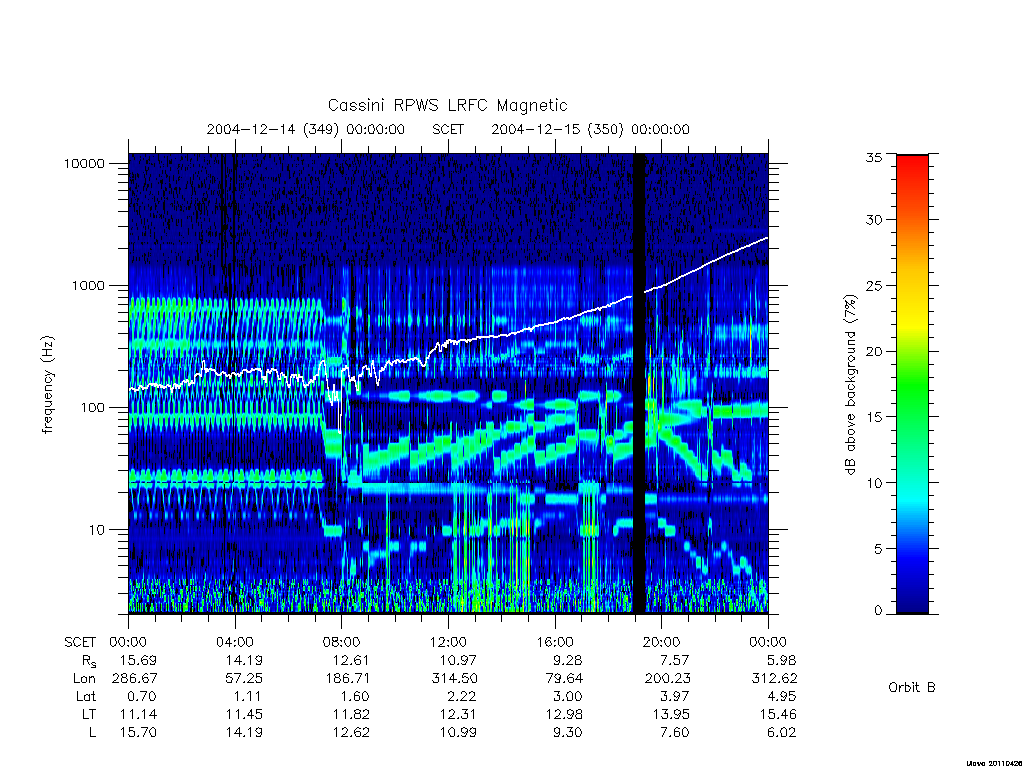Select start time '2004-12-14 (349) 00:00:00'
Viewport: 1024px width, 768px height.
click(306, 129)
